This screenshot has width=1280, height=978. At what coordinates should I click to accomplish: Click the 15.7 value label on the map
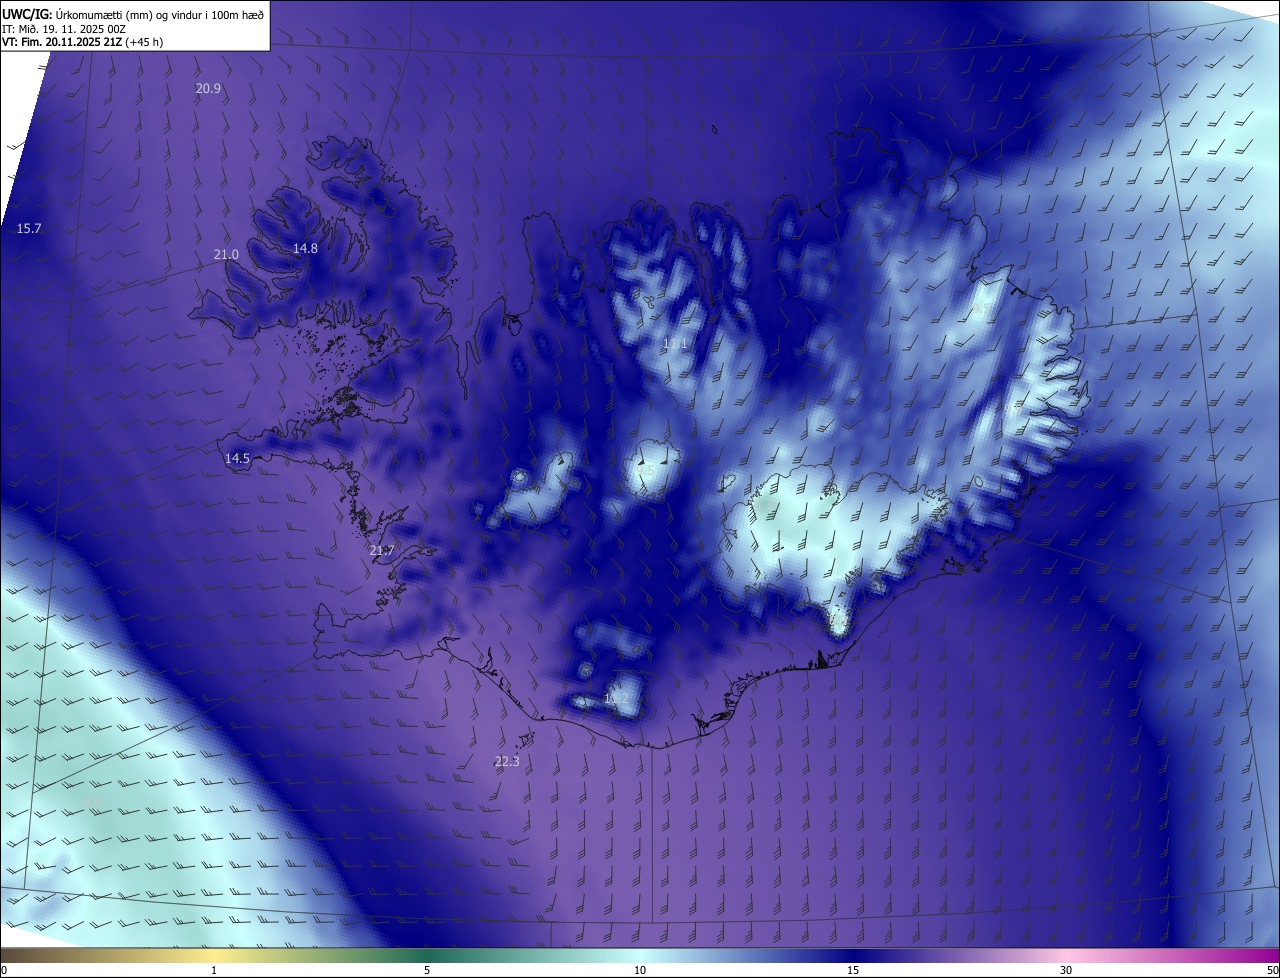[x=29, y=229]
